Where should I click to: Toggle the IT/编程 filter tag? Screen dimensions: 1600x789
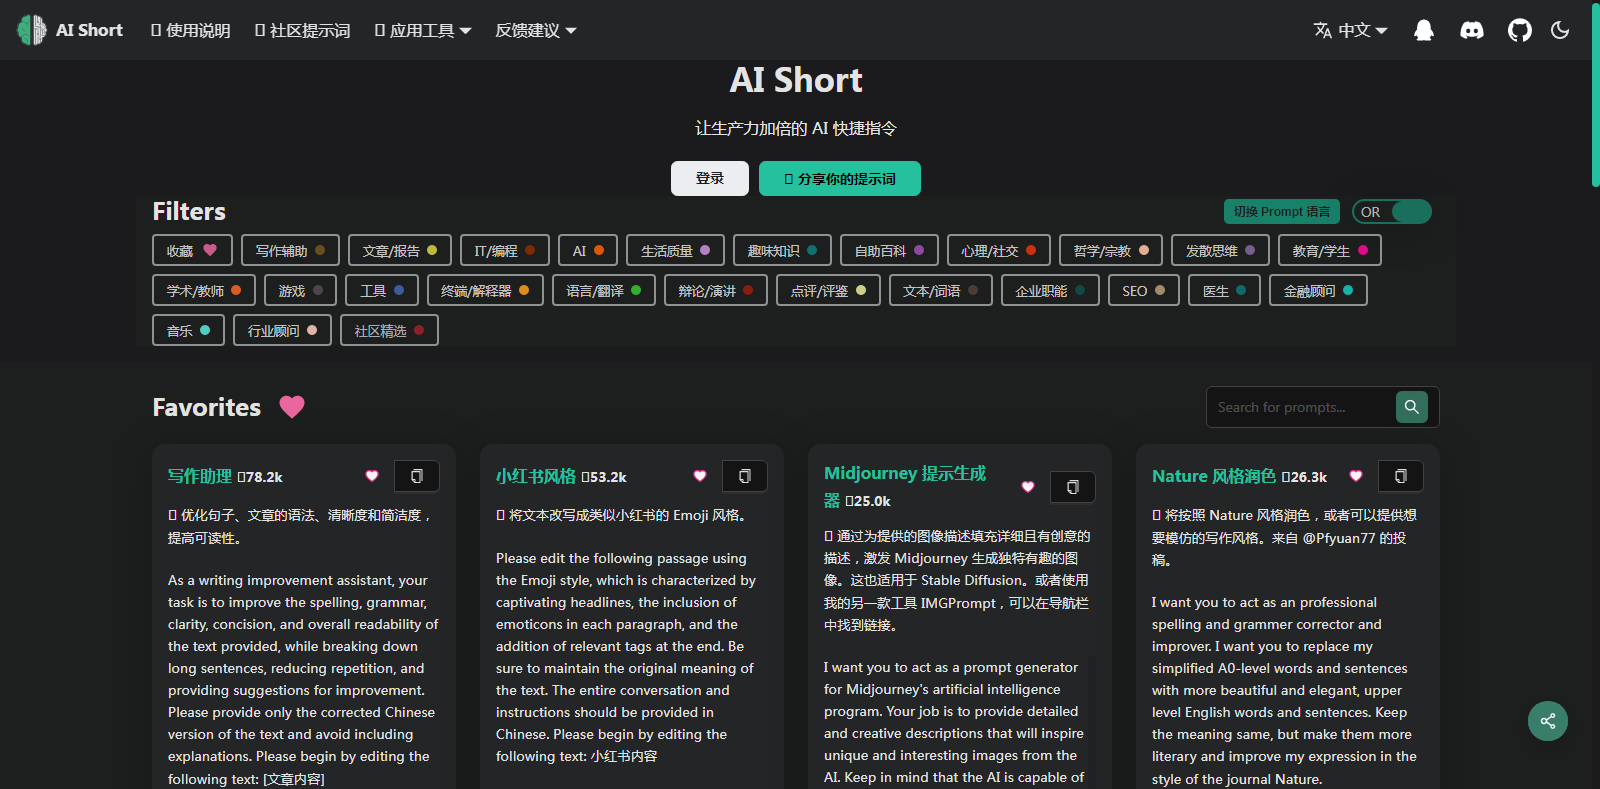505,250
